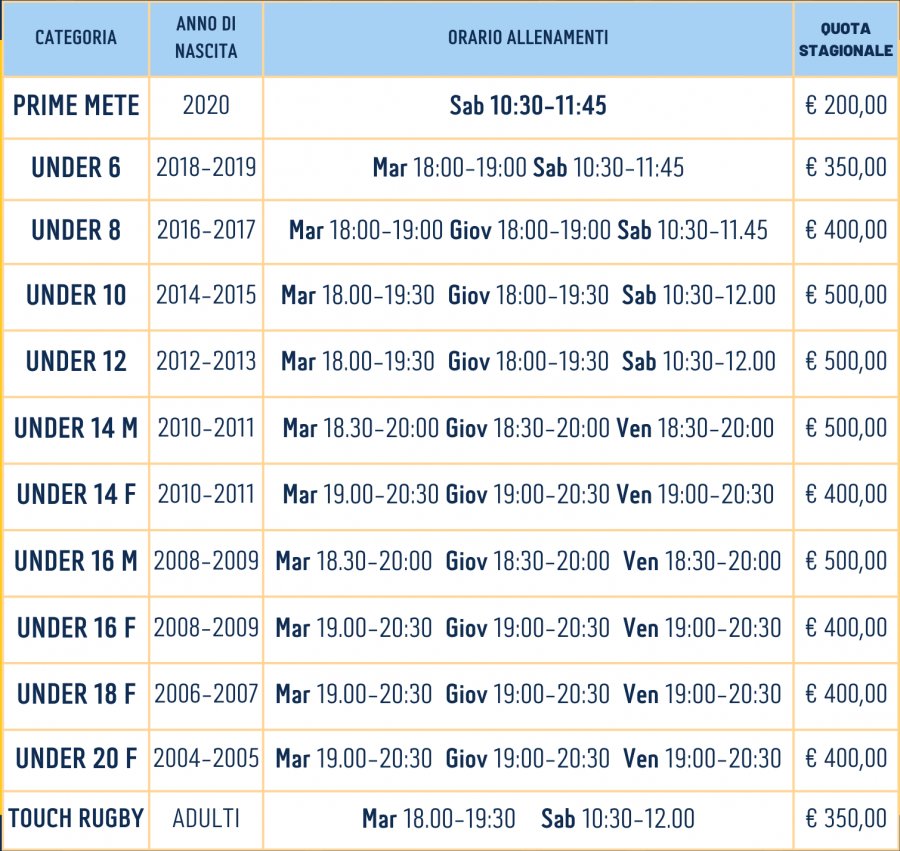Click the CATEGORIA column header
The width and height of the screenshot is (900, 851).
[76, 38]
